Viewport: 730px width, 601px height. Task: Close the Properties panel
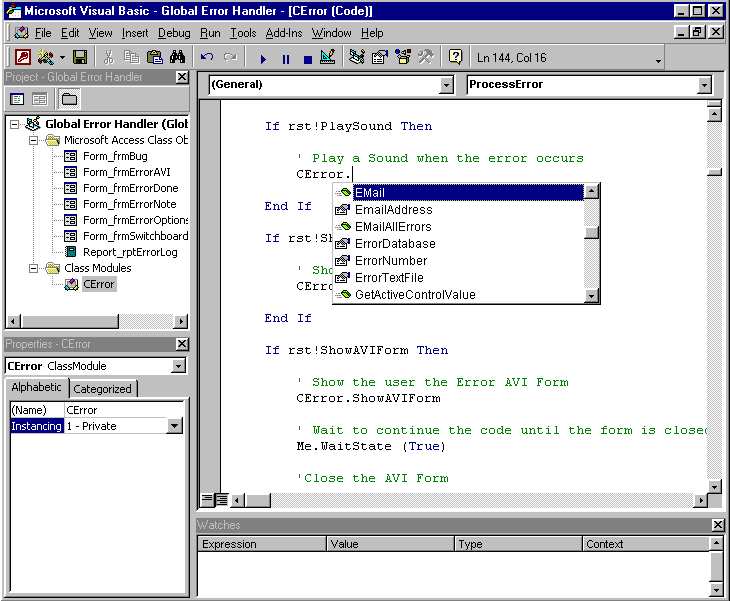tap(182, 344)
